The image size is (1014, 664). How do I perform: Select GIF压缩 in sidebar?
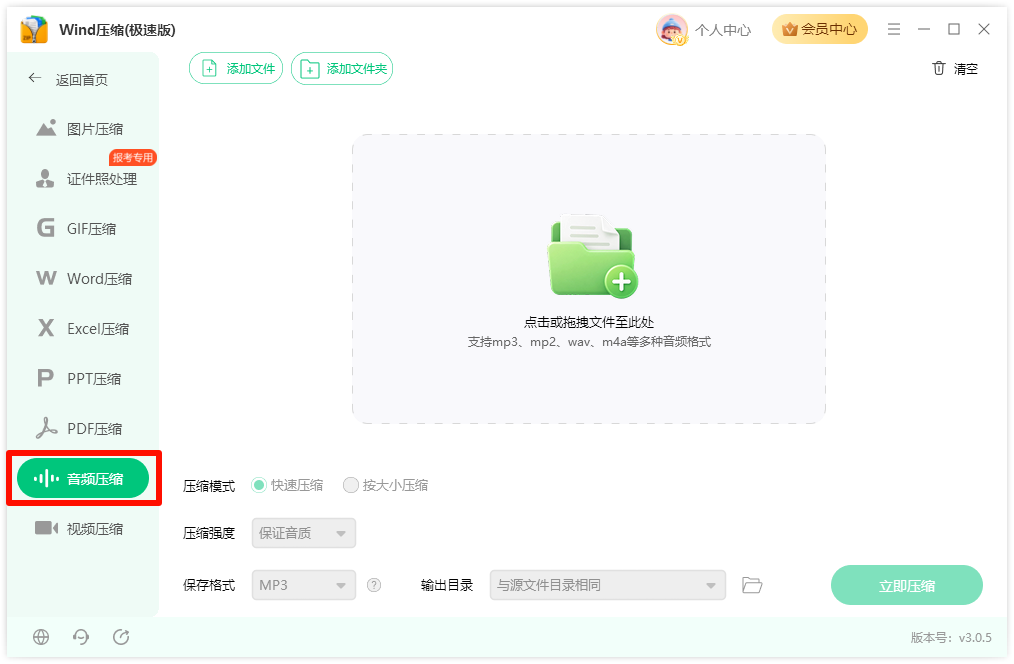coord(77,228)
